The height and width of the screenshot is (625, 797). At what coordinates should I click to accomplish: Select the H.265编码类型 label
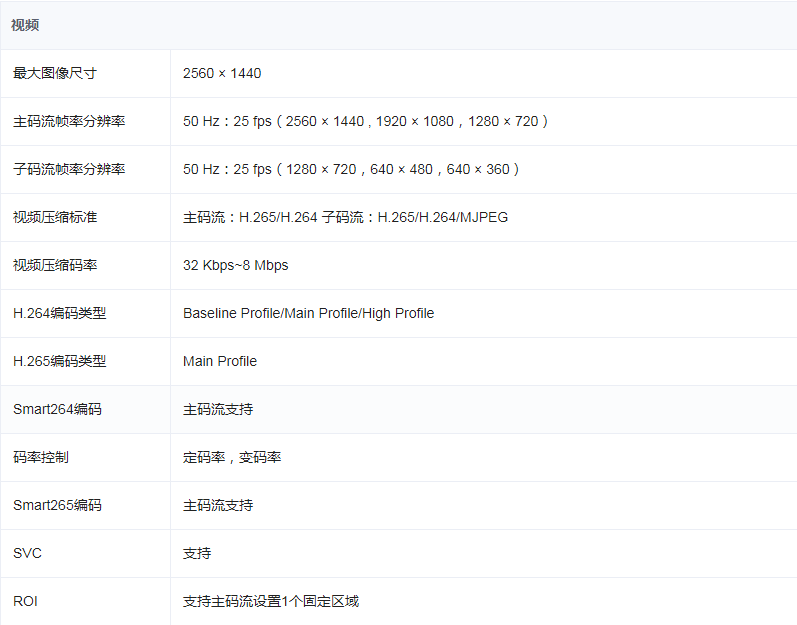[59, 361]
